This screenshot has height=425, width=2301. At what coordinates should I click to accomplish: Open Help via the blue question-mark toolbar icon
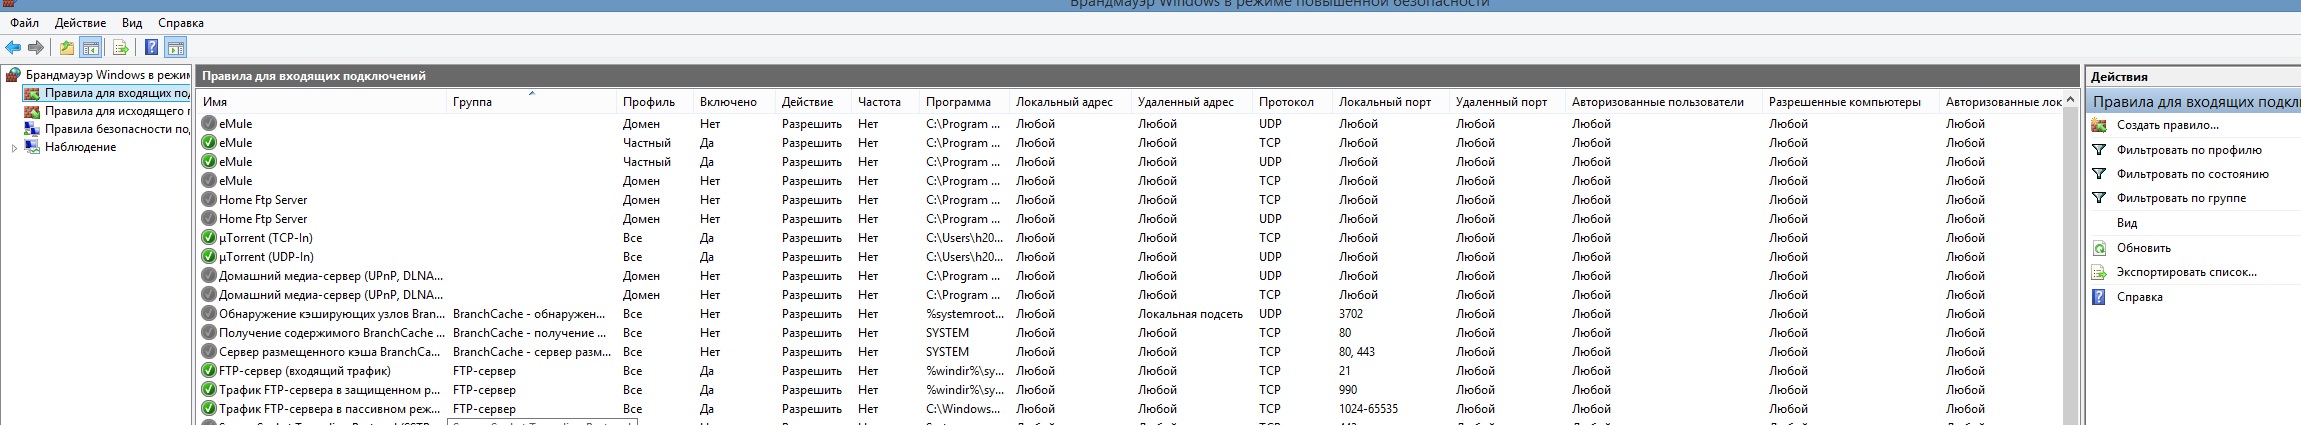click(x=152, y=47)
